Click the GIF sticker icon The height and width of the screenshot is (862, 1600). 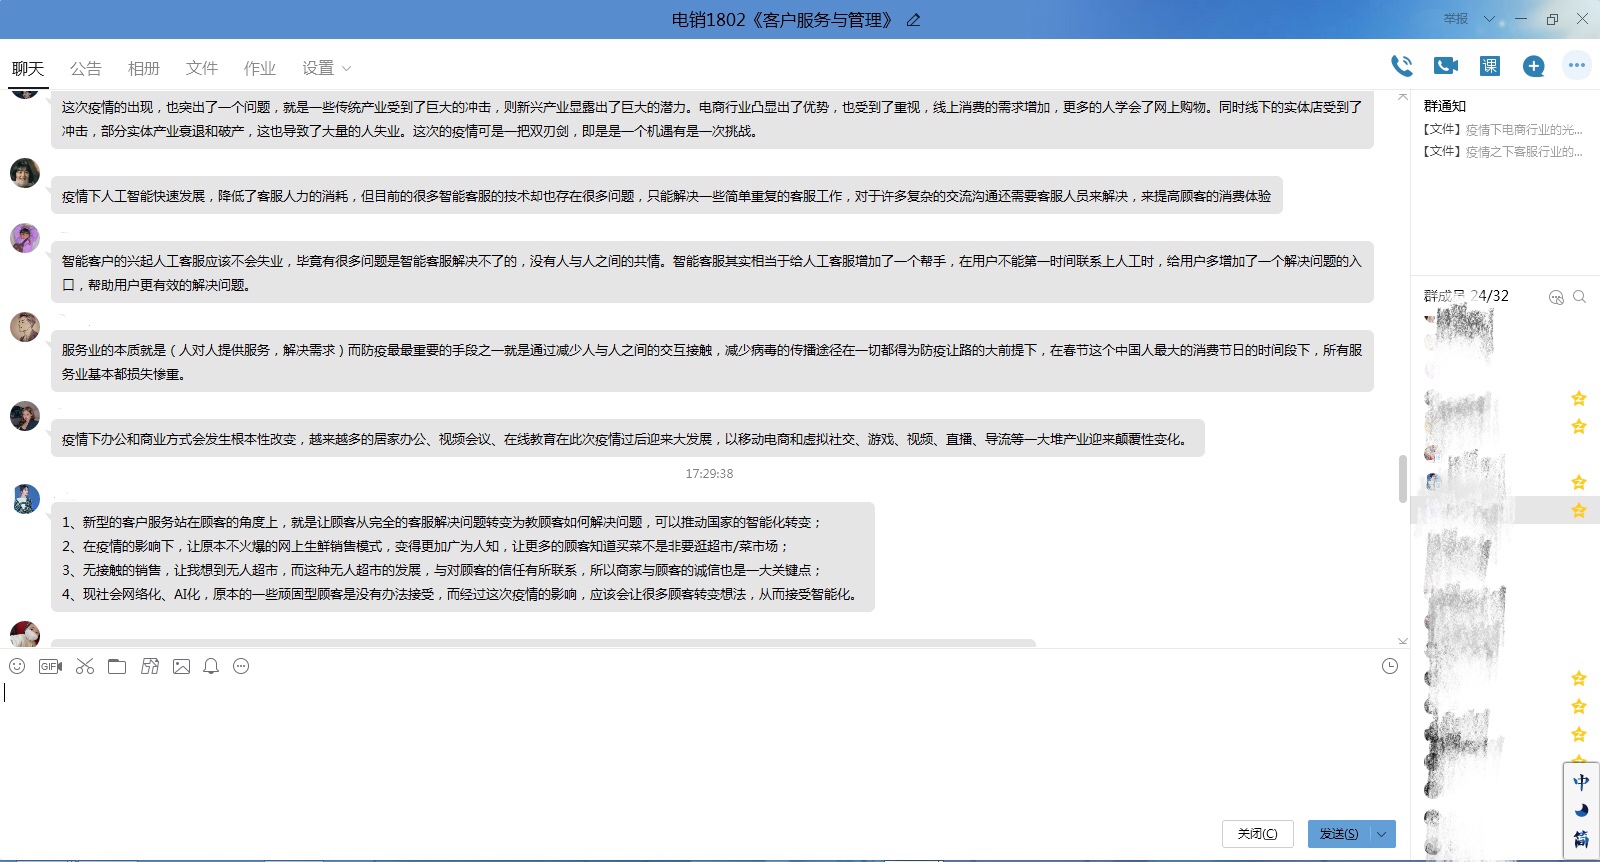coord(50,666)
